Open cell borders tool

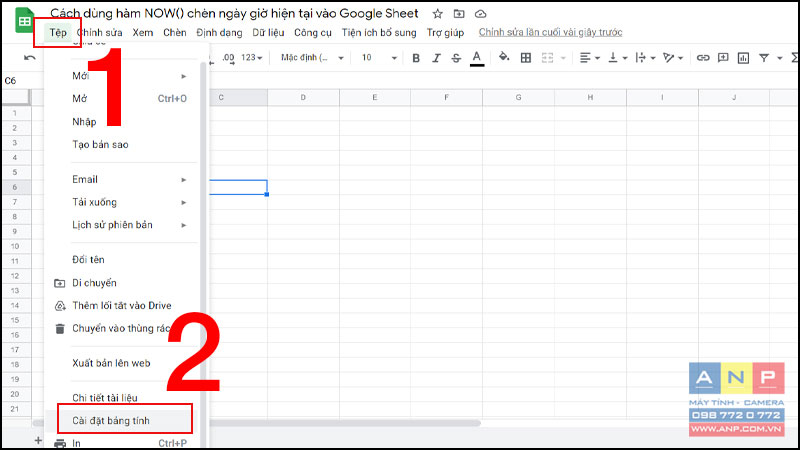(x=526, y=58)
